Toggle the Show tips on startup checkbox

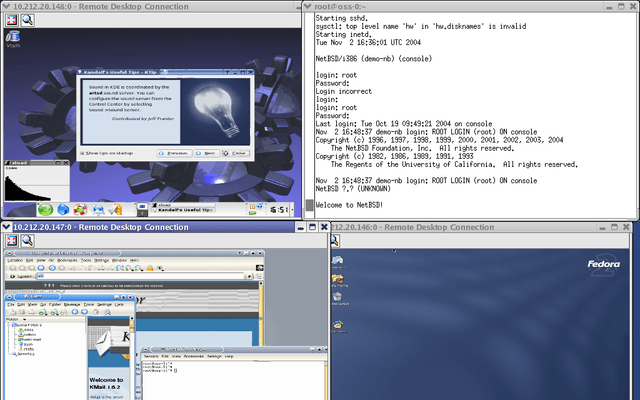82,153
